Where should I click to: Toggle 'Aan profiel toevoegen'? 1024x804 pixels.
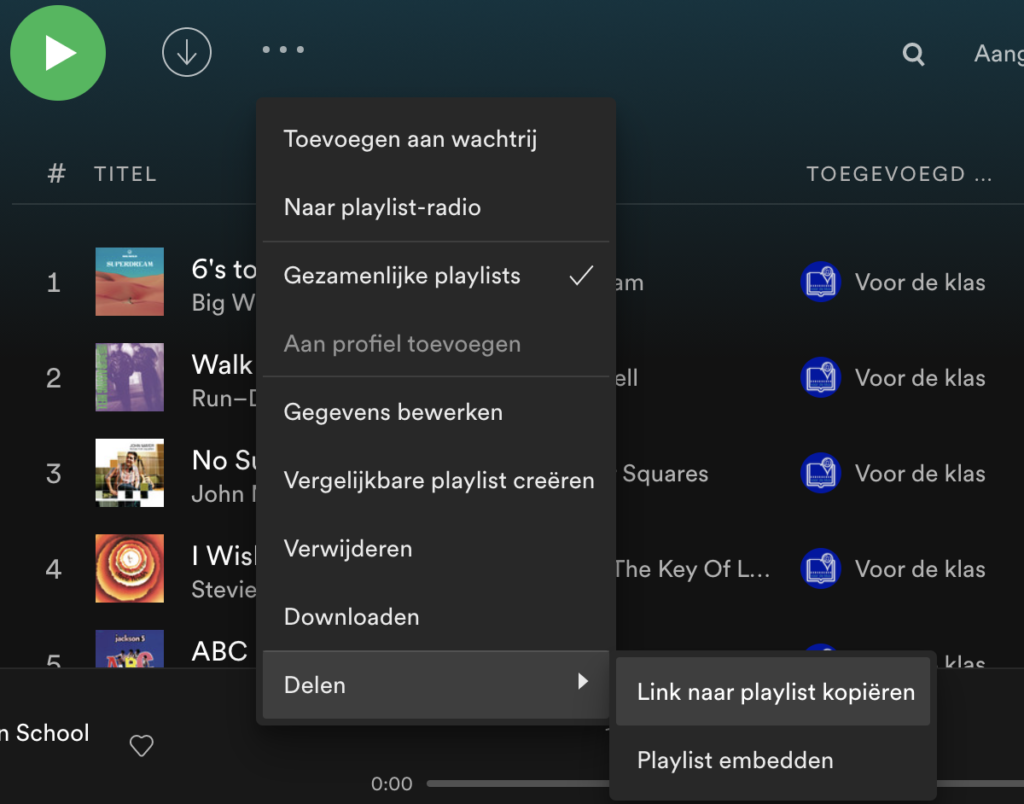(x=402, y=344)
